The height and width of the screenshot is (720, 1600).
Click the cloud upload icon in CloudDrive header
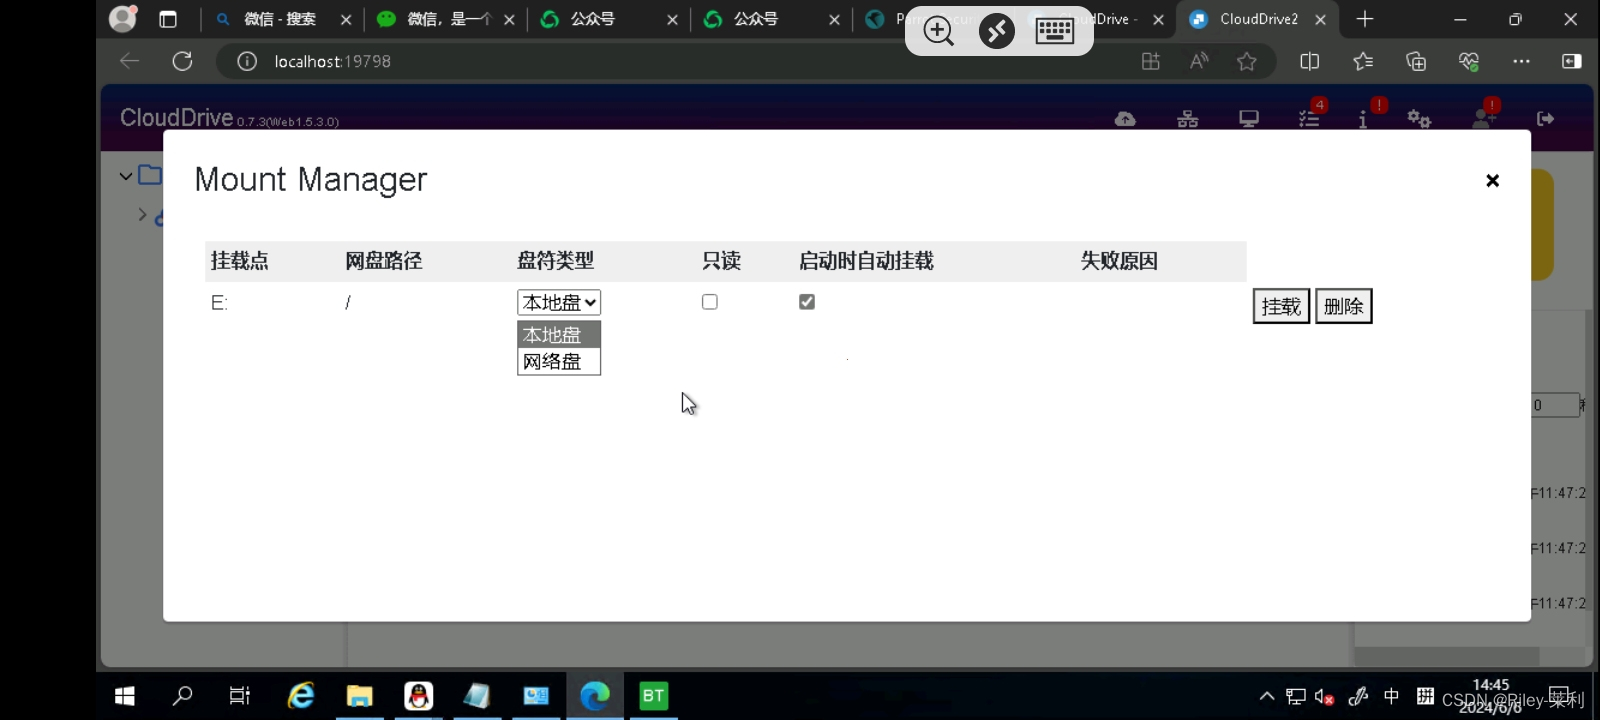1125,119
